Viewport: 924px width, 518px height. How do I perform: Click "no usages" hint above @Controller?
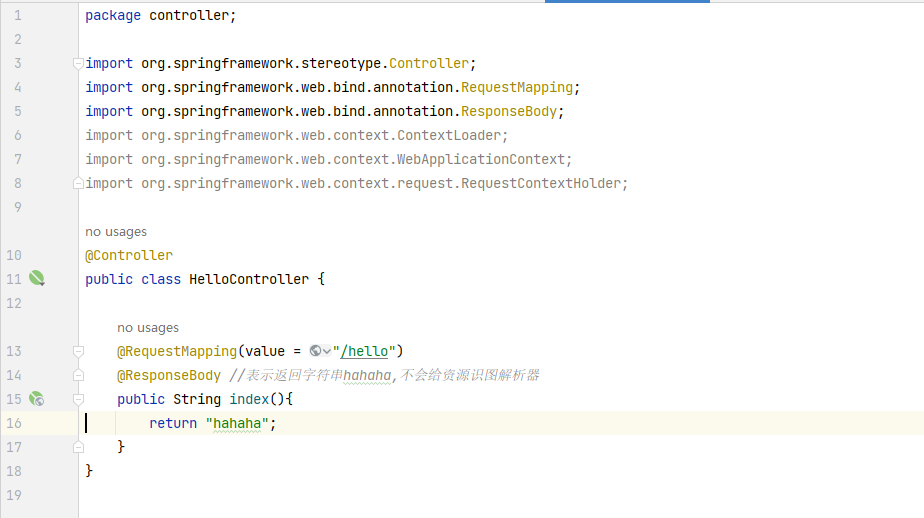[116, 232]
